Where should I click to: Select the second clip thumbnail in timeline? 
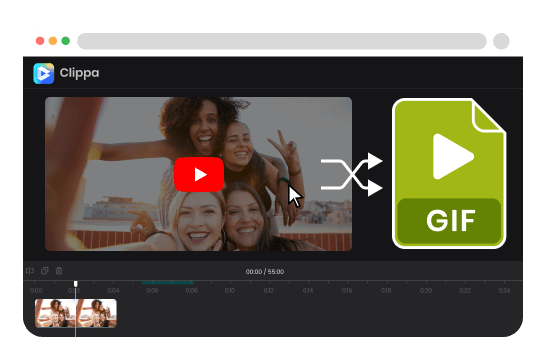96,313
